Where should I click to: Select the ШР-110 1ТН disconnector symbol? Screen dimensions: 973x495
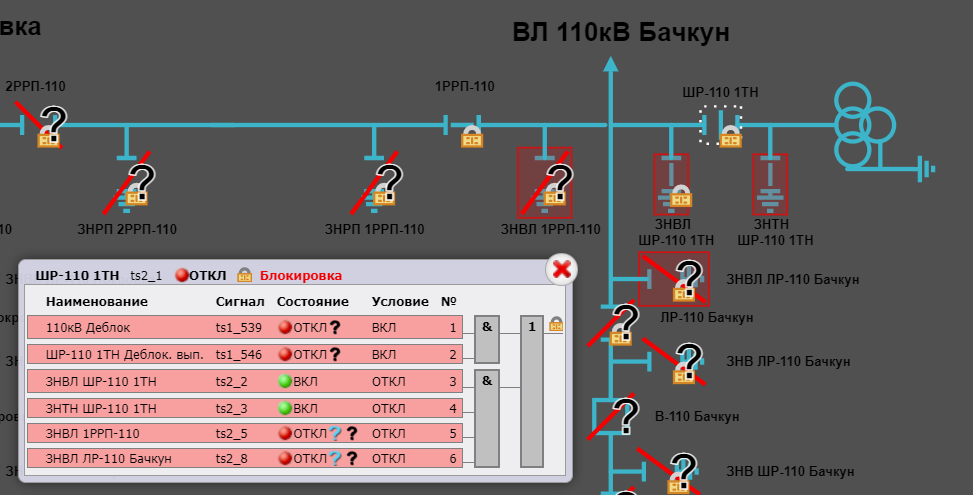(721, 125)
